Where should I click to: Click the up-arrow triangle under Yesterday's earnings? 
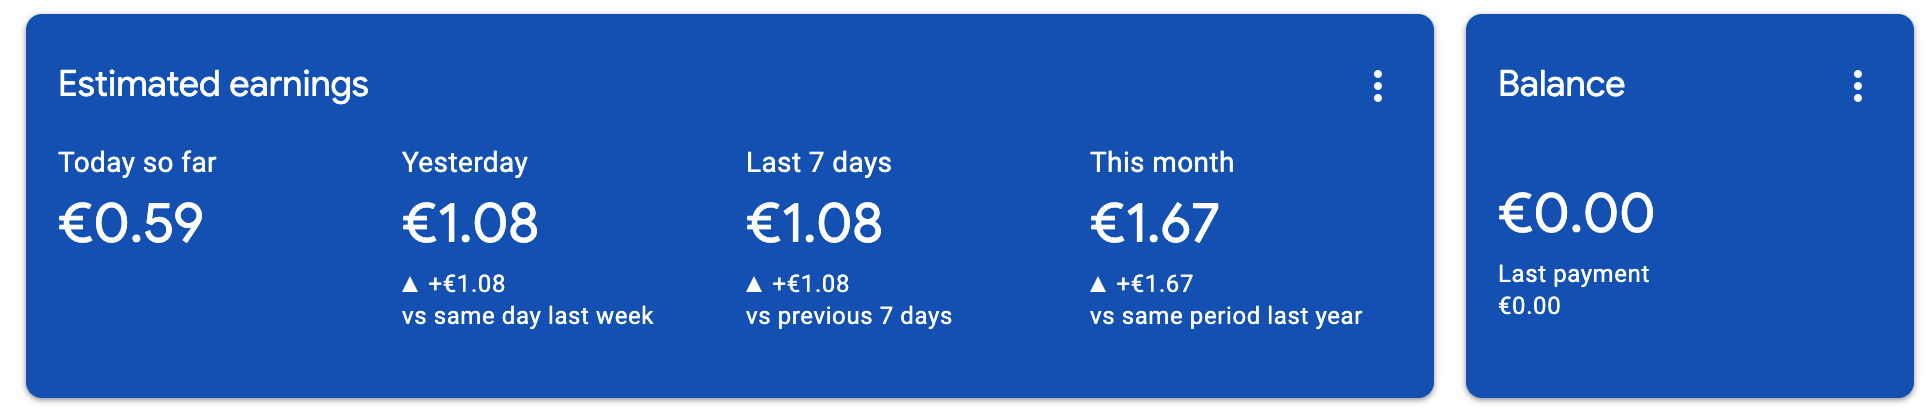click(x=410, y=284)
